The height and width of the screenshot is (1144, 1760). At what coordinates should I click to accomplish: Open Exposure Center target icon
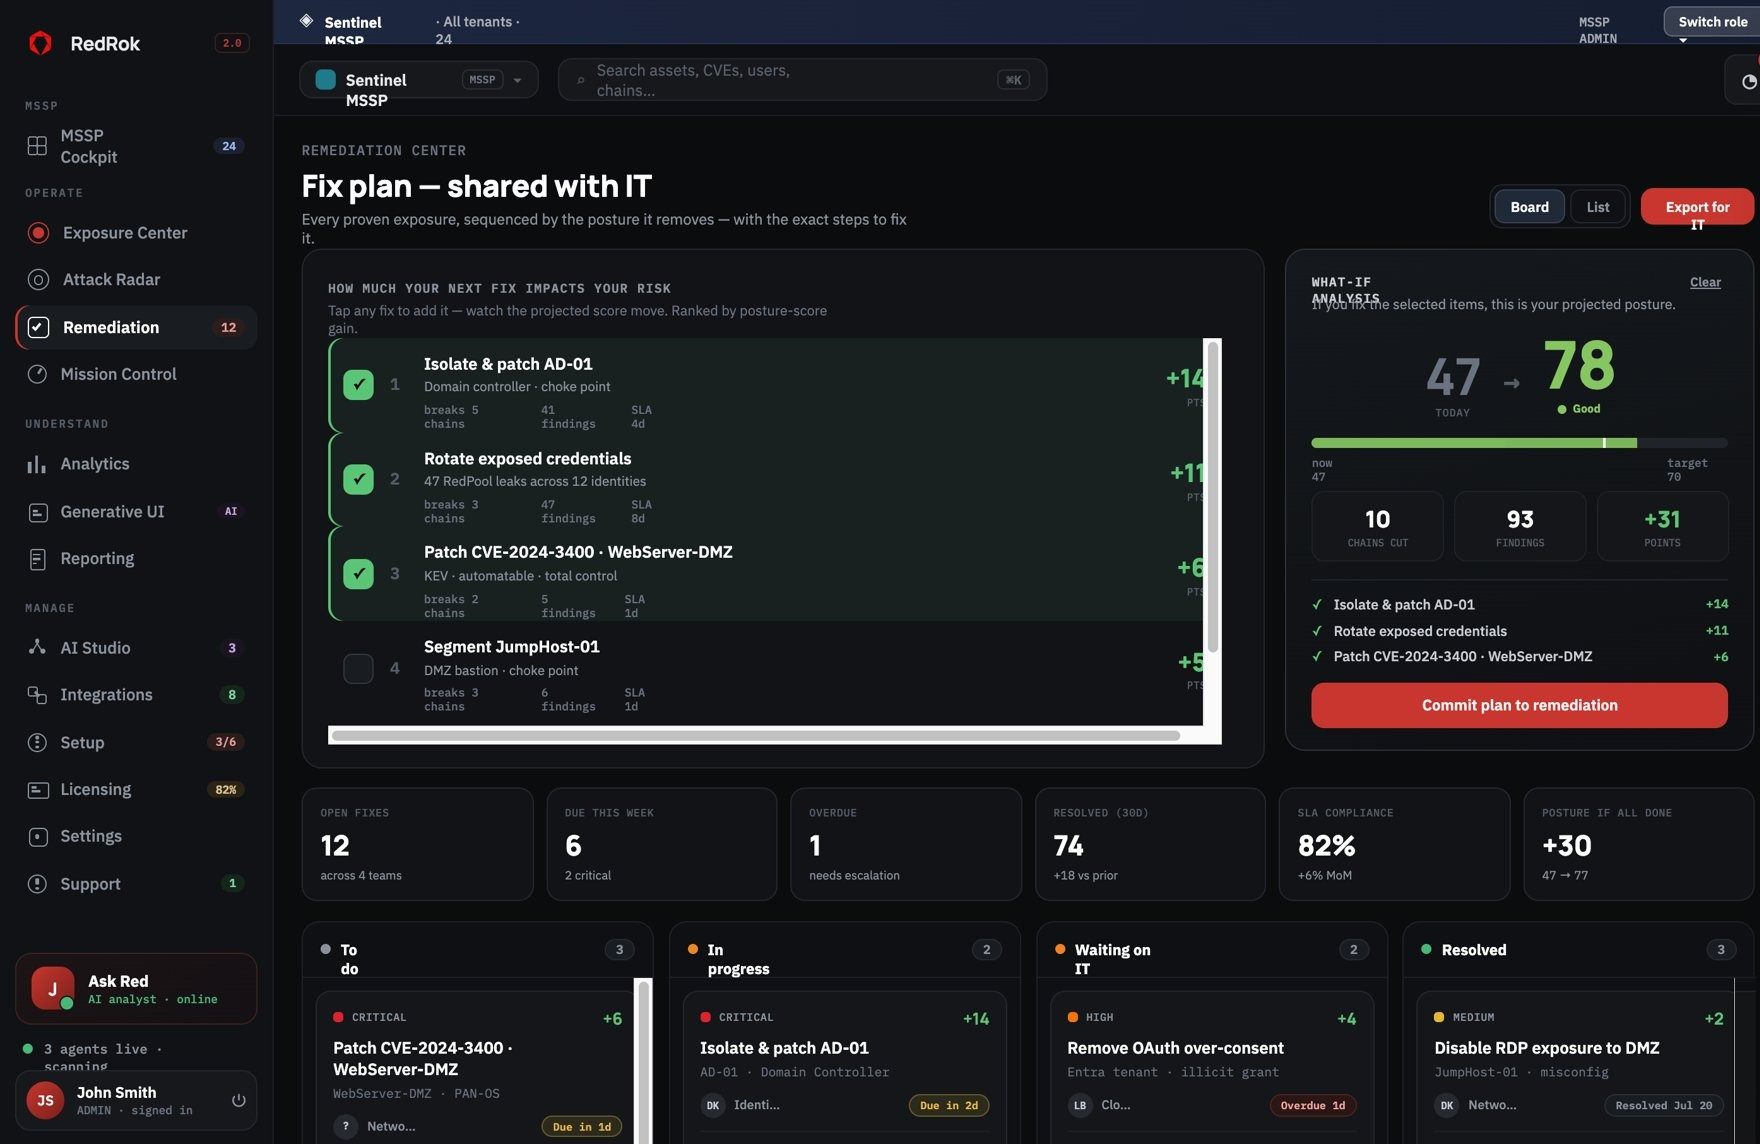(x=38, y=233)
